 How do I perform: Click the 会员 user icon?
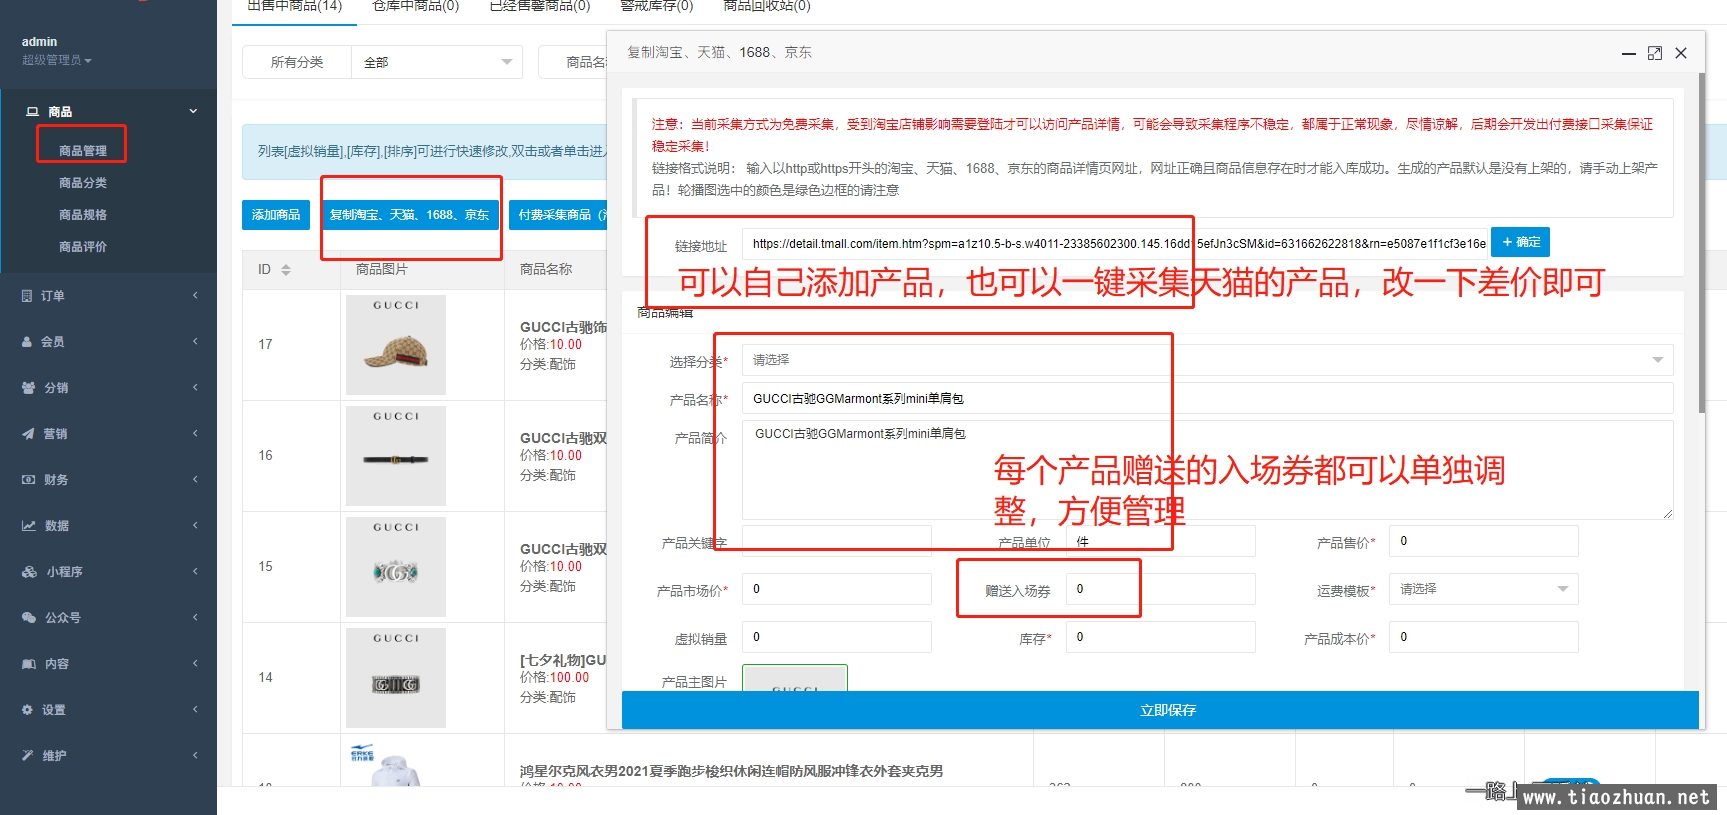[27, 342]
